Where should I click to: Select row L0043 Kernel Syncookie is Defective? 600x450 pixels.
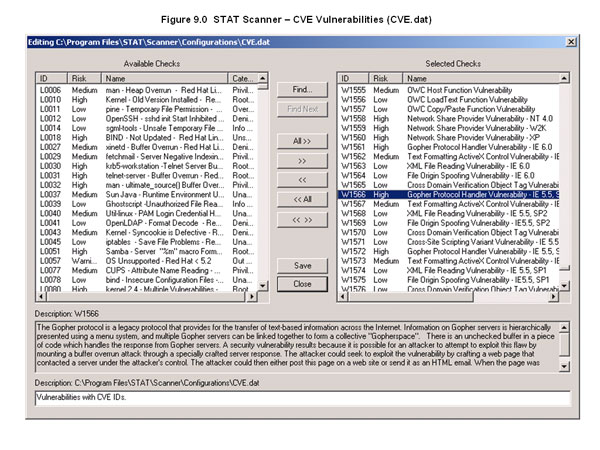pyautogui.click(x=147, y=233)
